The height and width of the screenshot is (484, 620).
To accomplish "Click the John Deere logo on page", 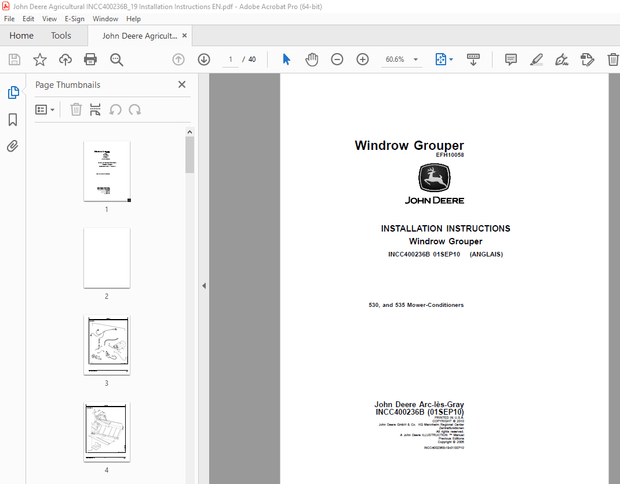I will pyautogui.click(x=434, y=184).
